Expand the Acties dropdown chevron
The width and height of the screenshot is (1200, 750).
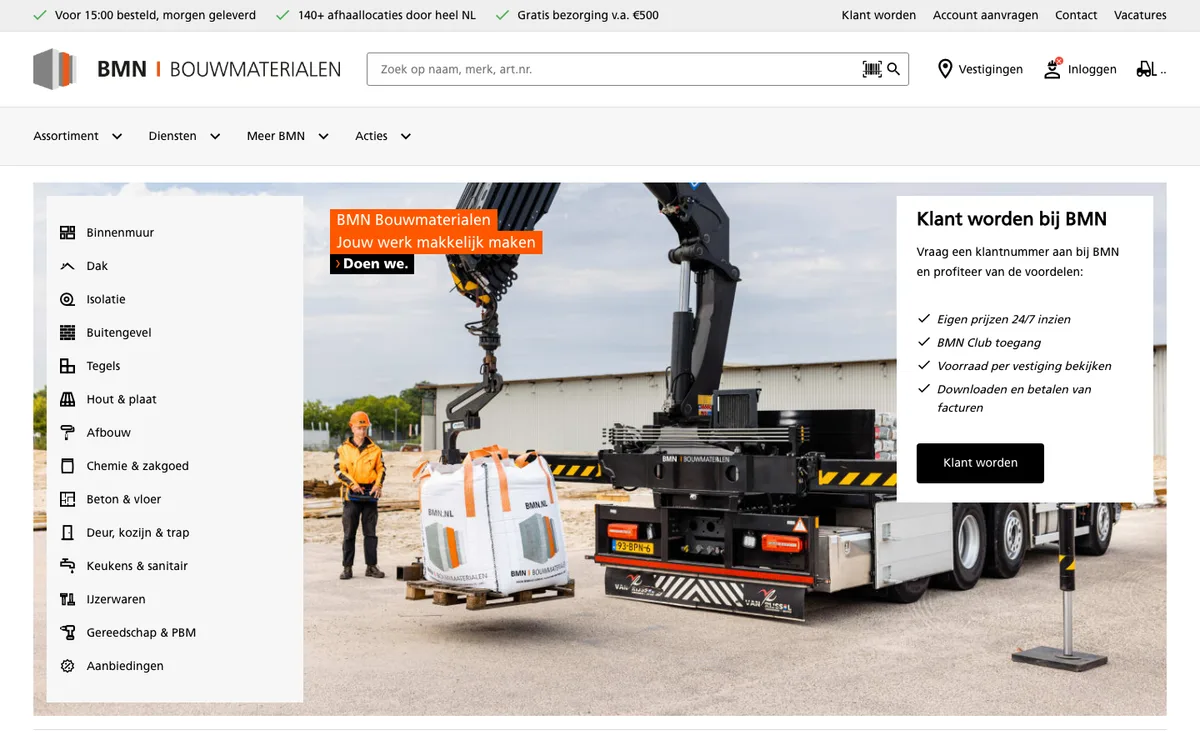click(x=405, y=137)
